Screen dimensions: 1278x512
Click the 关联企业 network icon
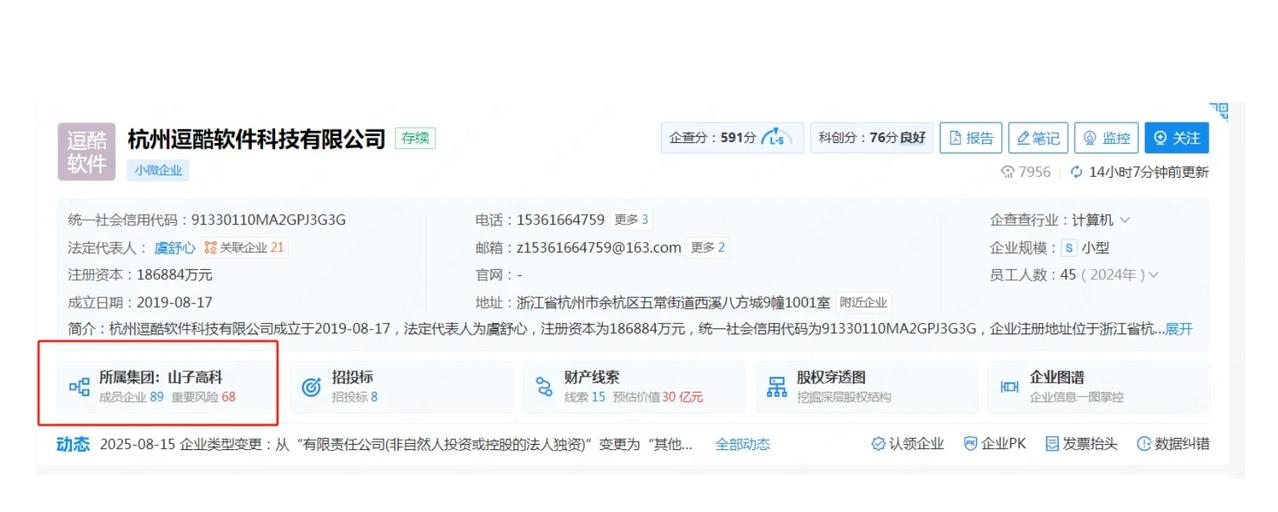210,247
